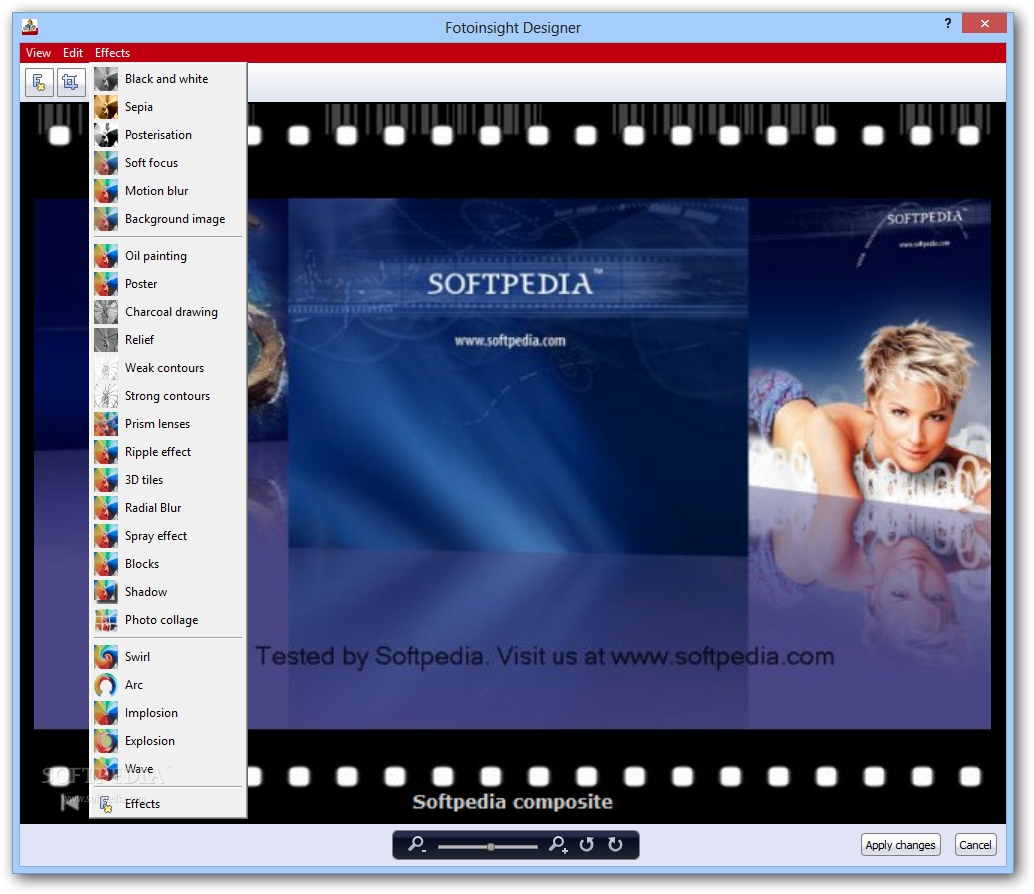Select Oil painting menu entry

[168, 256]
